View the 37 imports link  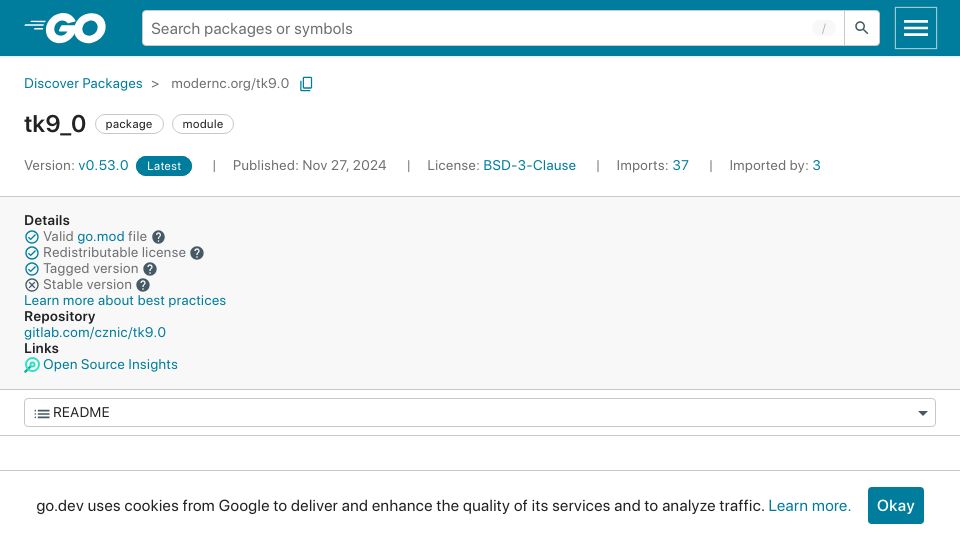click(680, 165)
